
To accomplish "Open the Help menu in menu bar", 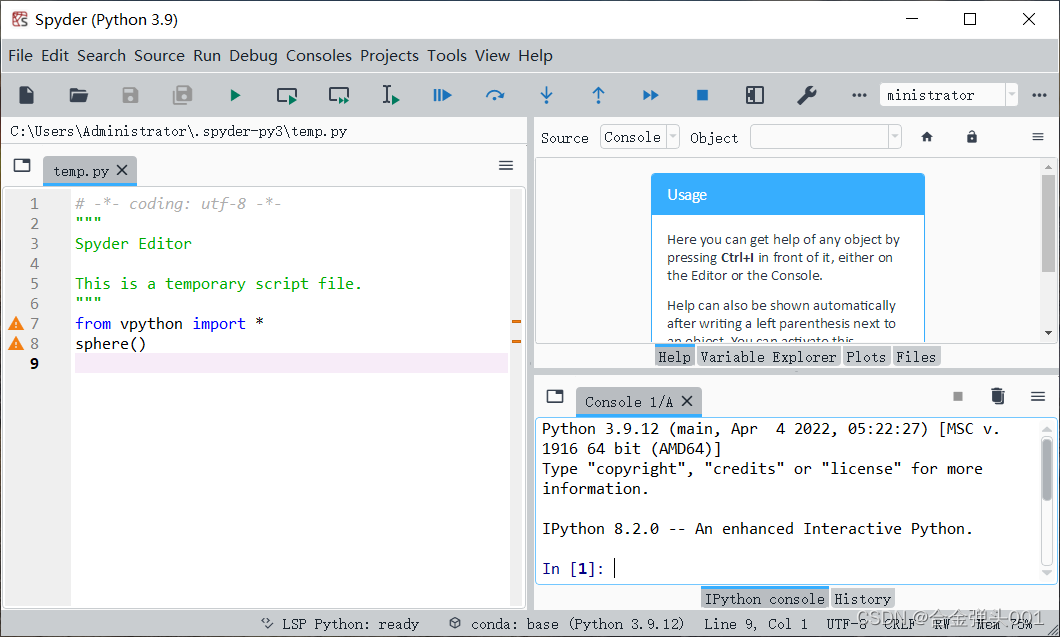I will (x=535, y=55).
